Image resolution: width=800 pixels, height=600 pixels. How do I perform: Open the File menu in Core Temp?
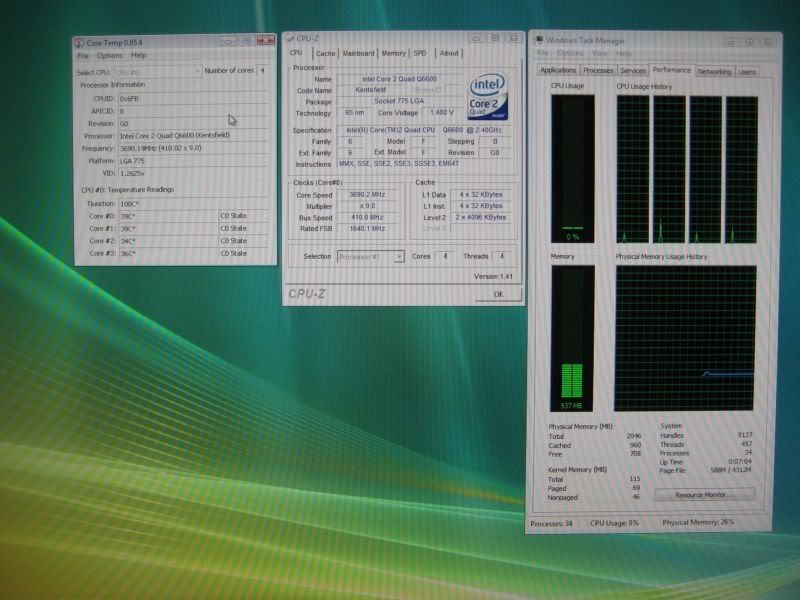83,56
